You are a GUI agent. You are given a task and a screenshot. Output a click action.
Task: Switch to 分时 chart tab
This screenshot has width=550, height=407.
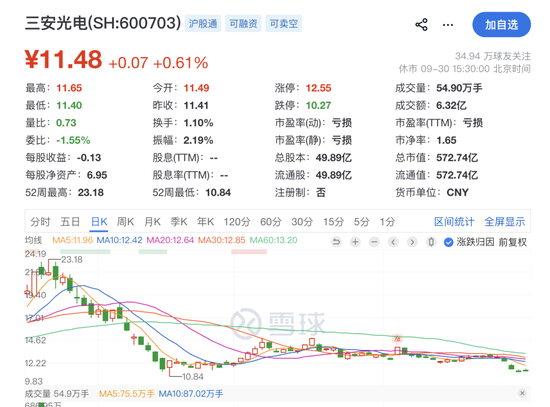(40, 222)
